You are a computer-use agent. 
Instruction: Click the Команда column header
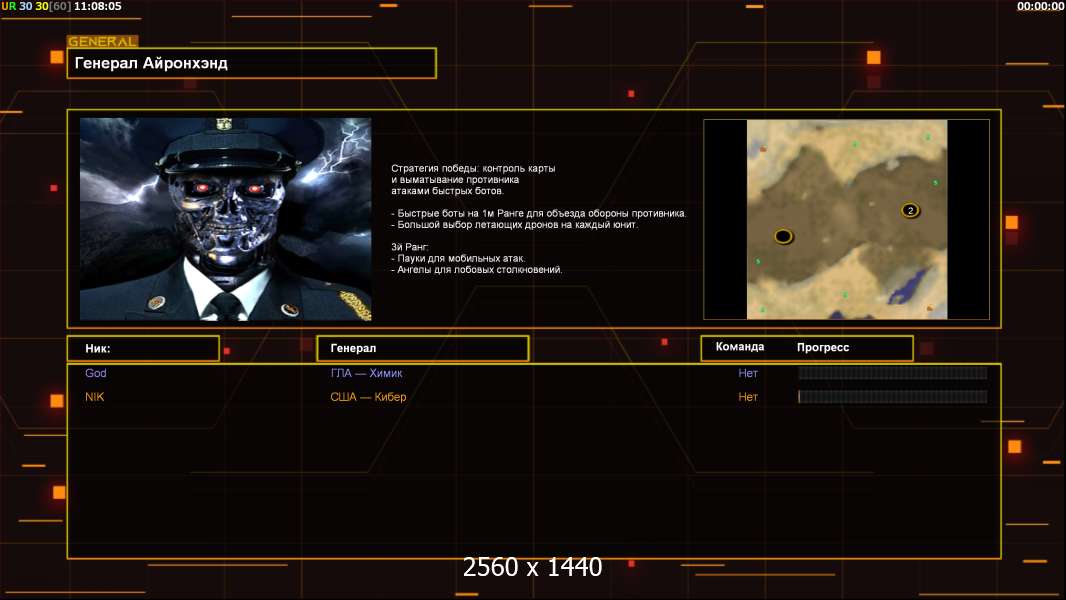click(740, 347)
